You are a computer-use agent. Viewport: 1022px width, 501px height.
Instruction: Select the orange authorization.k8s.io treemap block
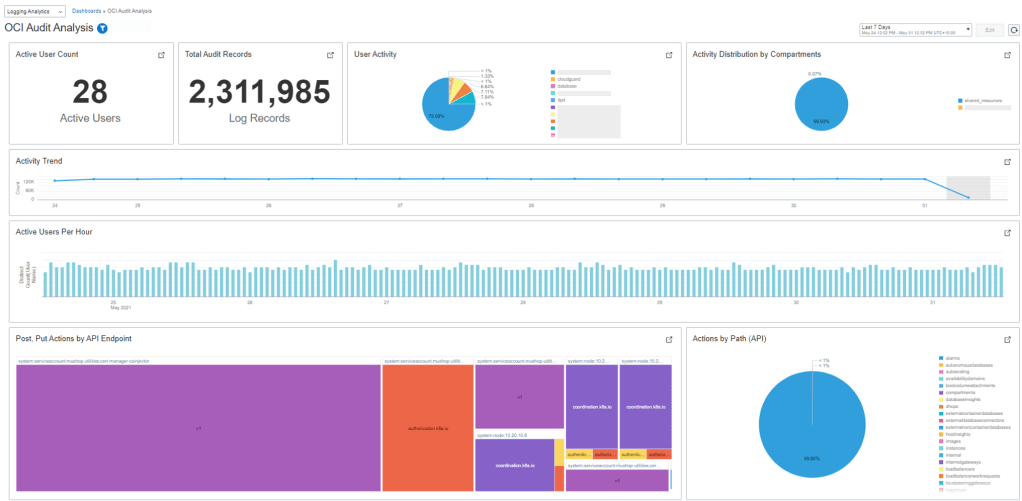[x=427, y=427]
